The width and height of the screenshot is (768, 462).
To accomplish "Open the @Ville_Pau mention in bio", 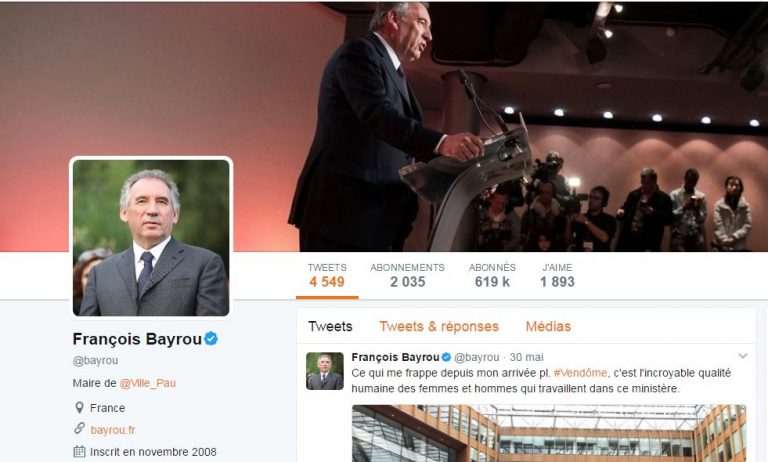I will 147,383.
